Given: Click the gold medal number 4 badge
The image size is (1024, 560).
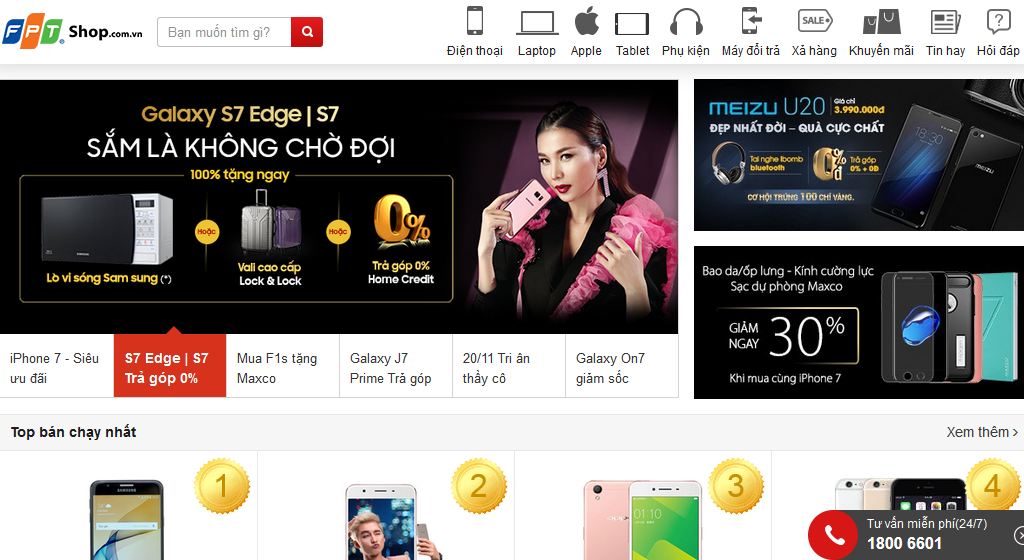Looking at the screenshot, I should (x=993, y=486).
